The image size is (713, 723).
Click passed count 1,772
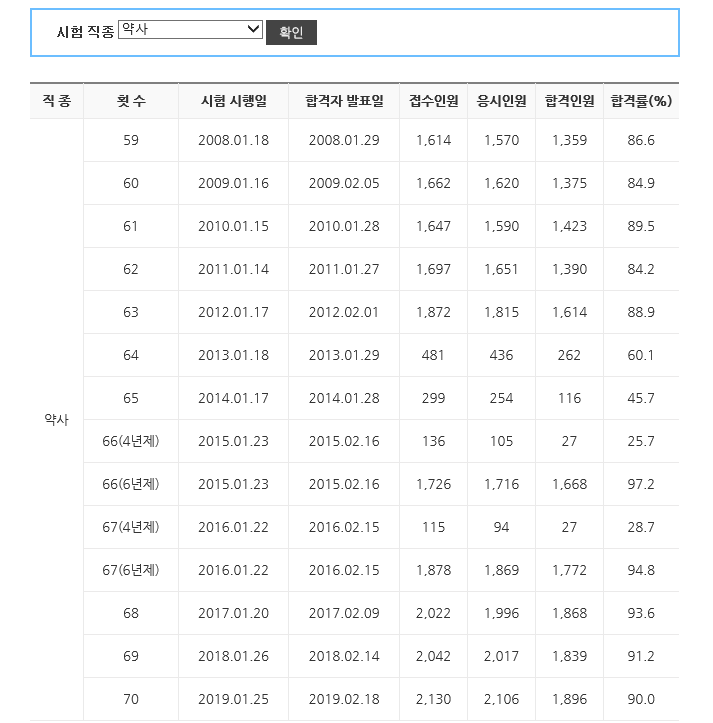click(x=570, y=570)
